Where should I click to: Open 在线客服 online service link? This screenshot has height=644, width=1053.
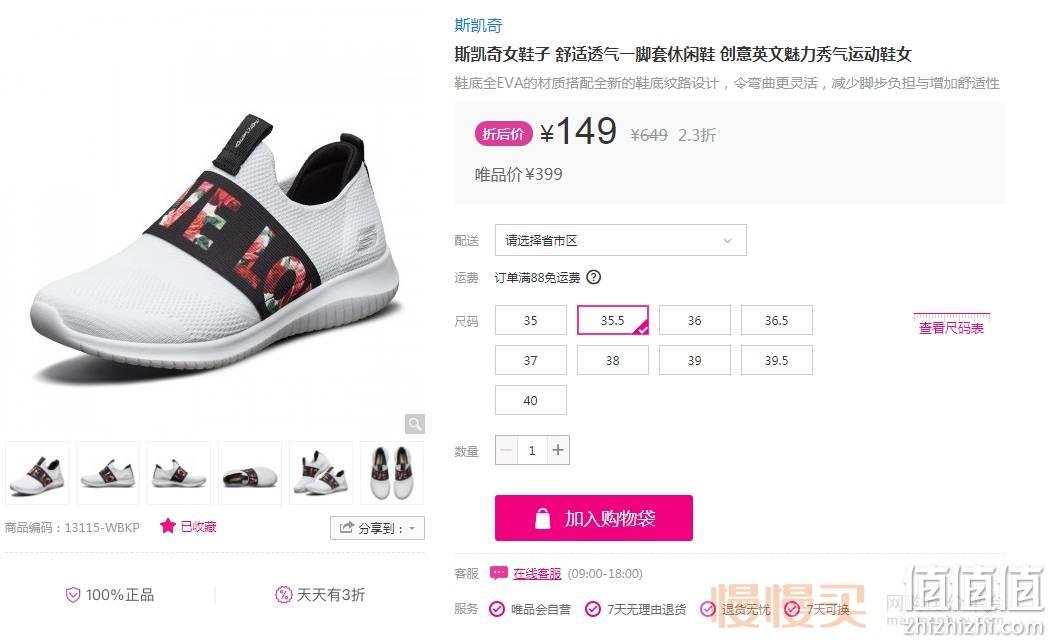(537, 573)
